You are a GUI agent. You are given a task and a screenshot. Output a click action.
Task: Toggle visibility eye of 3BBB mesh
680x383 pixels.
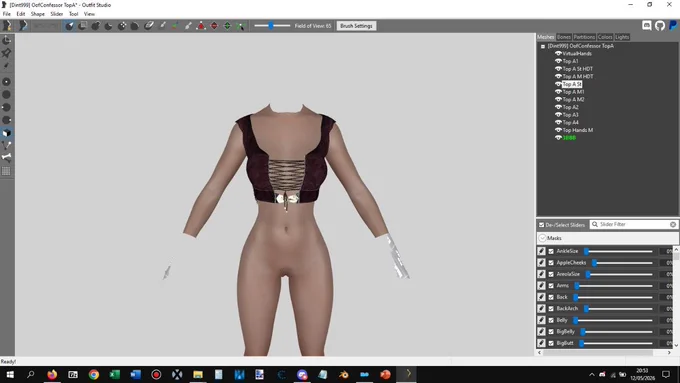558,137
